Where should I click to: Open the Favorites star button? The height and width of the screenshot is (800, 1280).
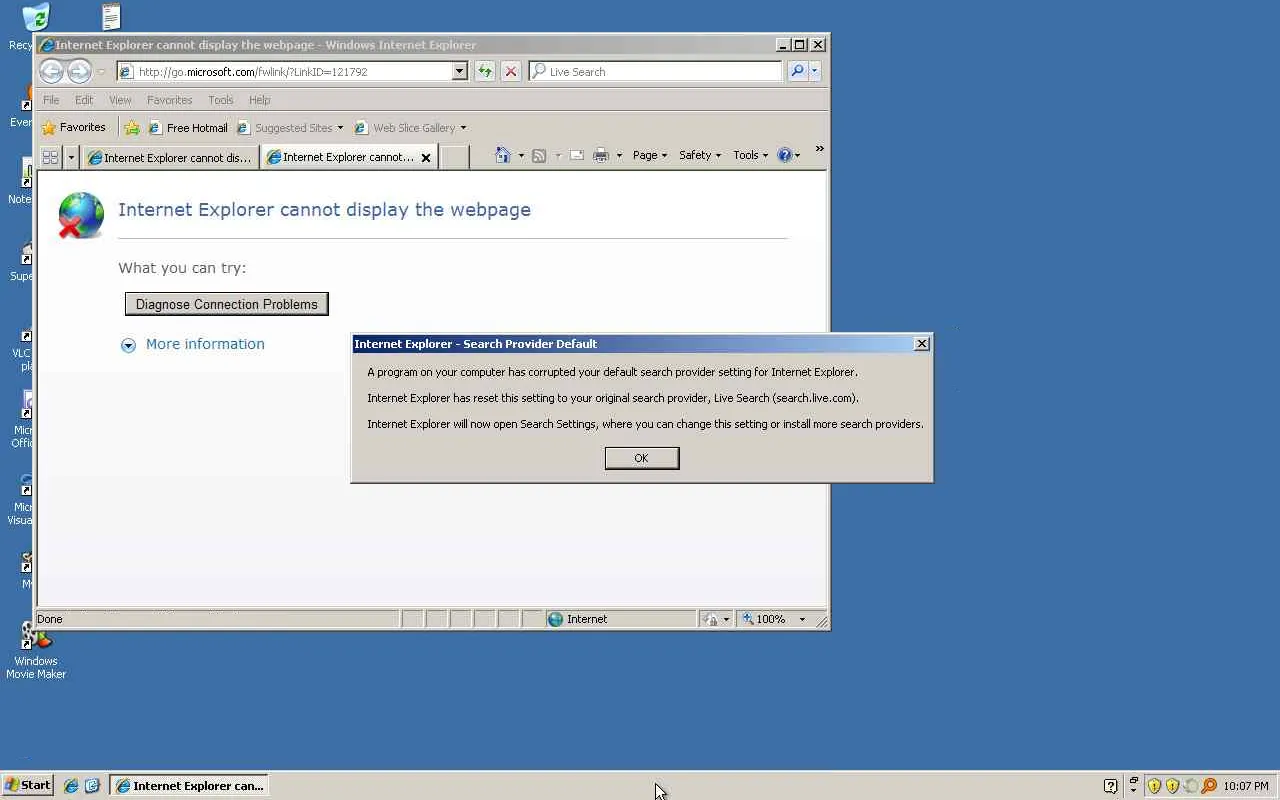pos(73,127)
